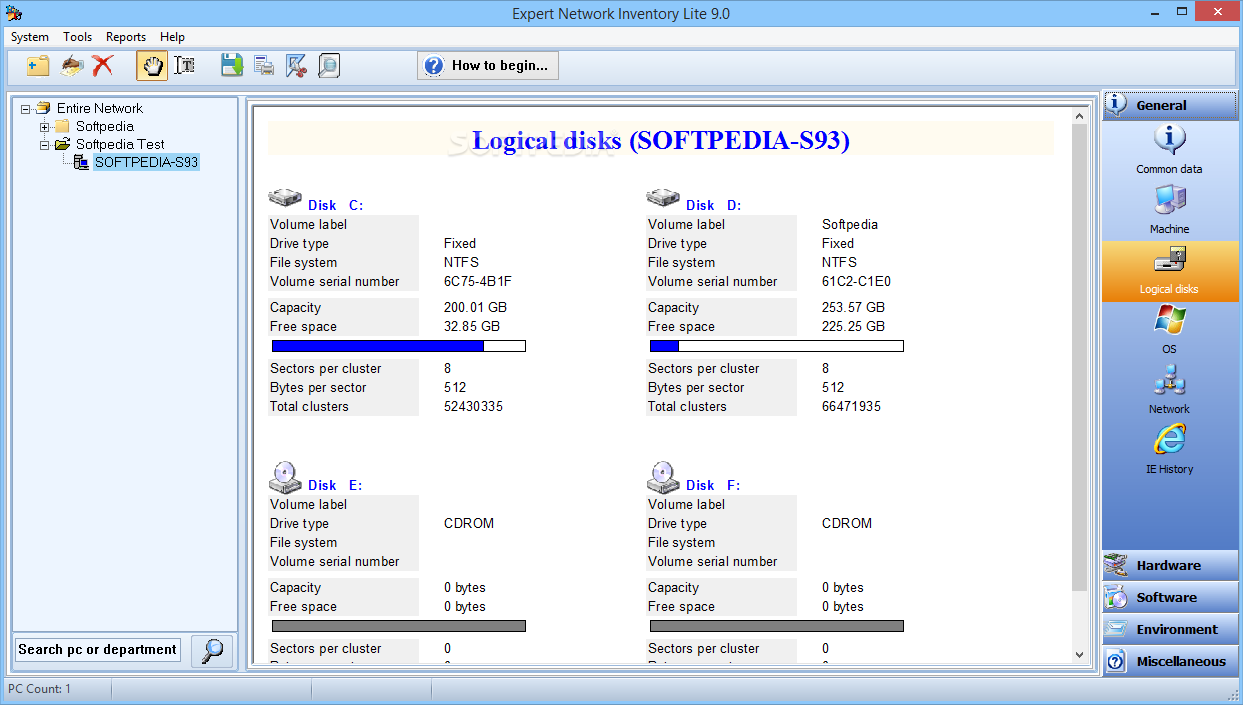Click the Disk D: usage bar
This screenshot has width=1243, height=705.
(x=777, y=346)
